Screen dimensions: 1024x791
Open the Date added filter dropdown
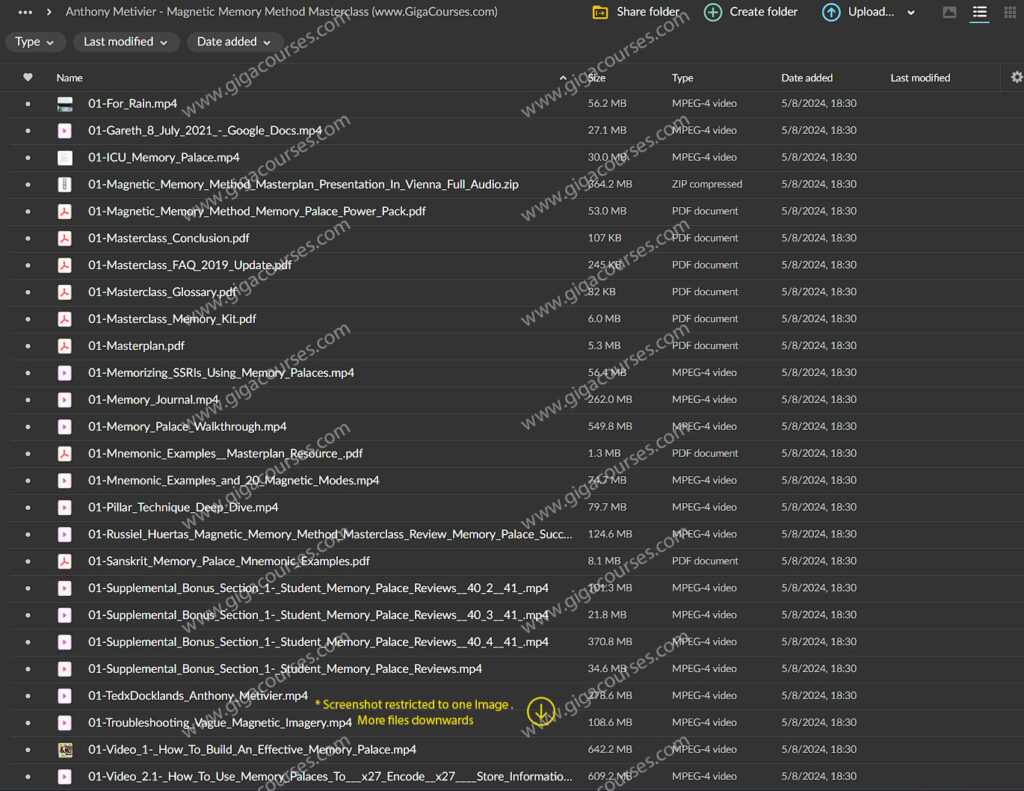click(234, 42)
